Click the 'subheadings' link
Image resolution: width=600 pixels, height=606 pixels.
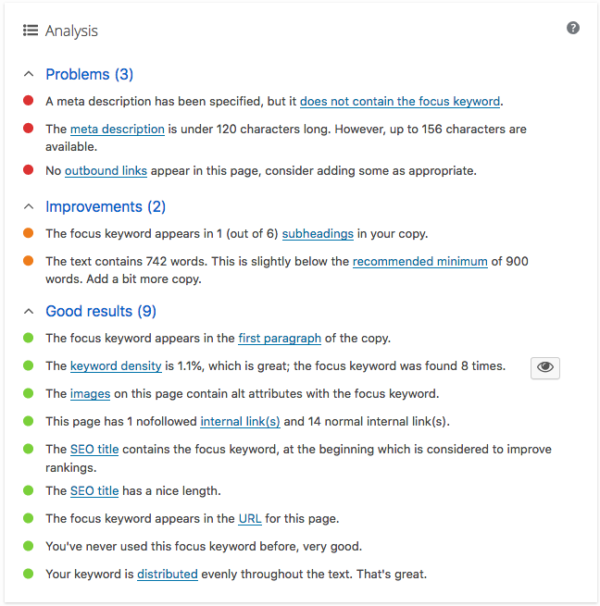click(x=317, y=234)
